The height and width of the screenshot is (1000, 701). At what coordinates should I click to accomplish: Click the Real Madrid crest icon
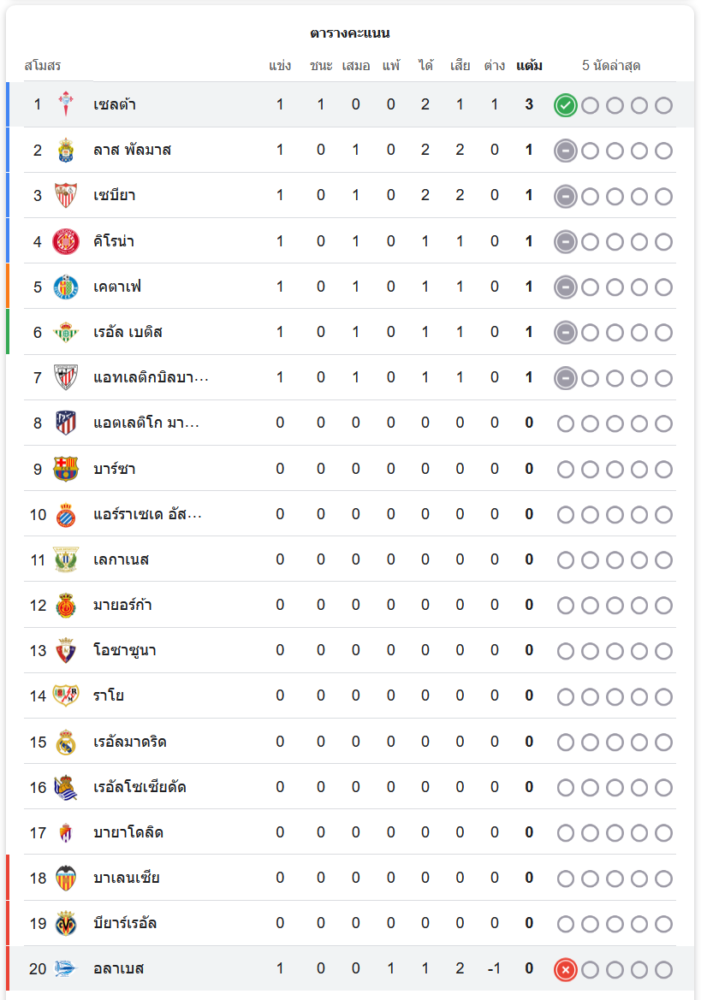66,742
